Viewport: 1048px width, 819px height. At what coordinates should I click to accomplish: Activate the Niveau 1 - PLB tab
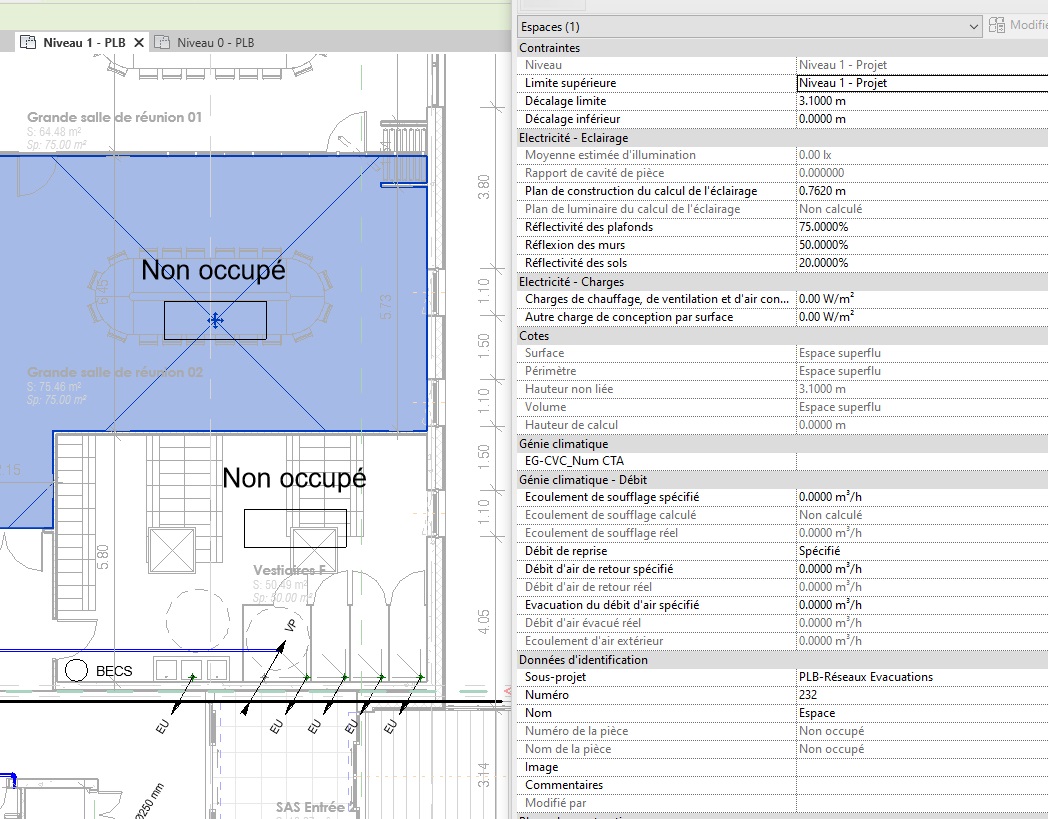point(83,42)
